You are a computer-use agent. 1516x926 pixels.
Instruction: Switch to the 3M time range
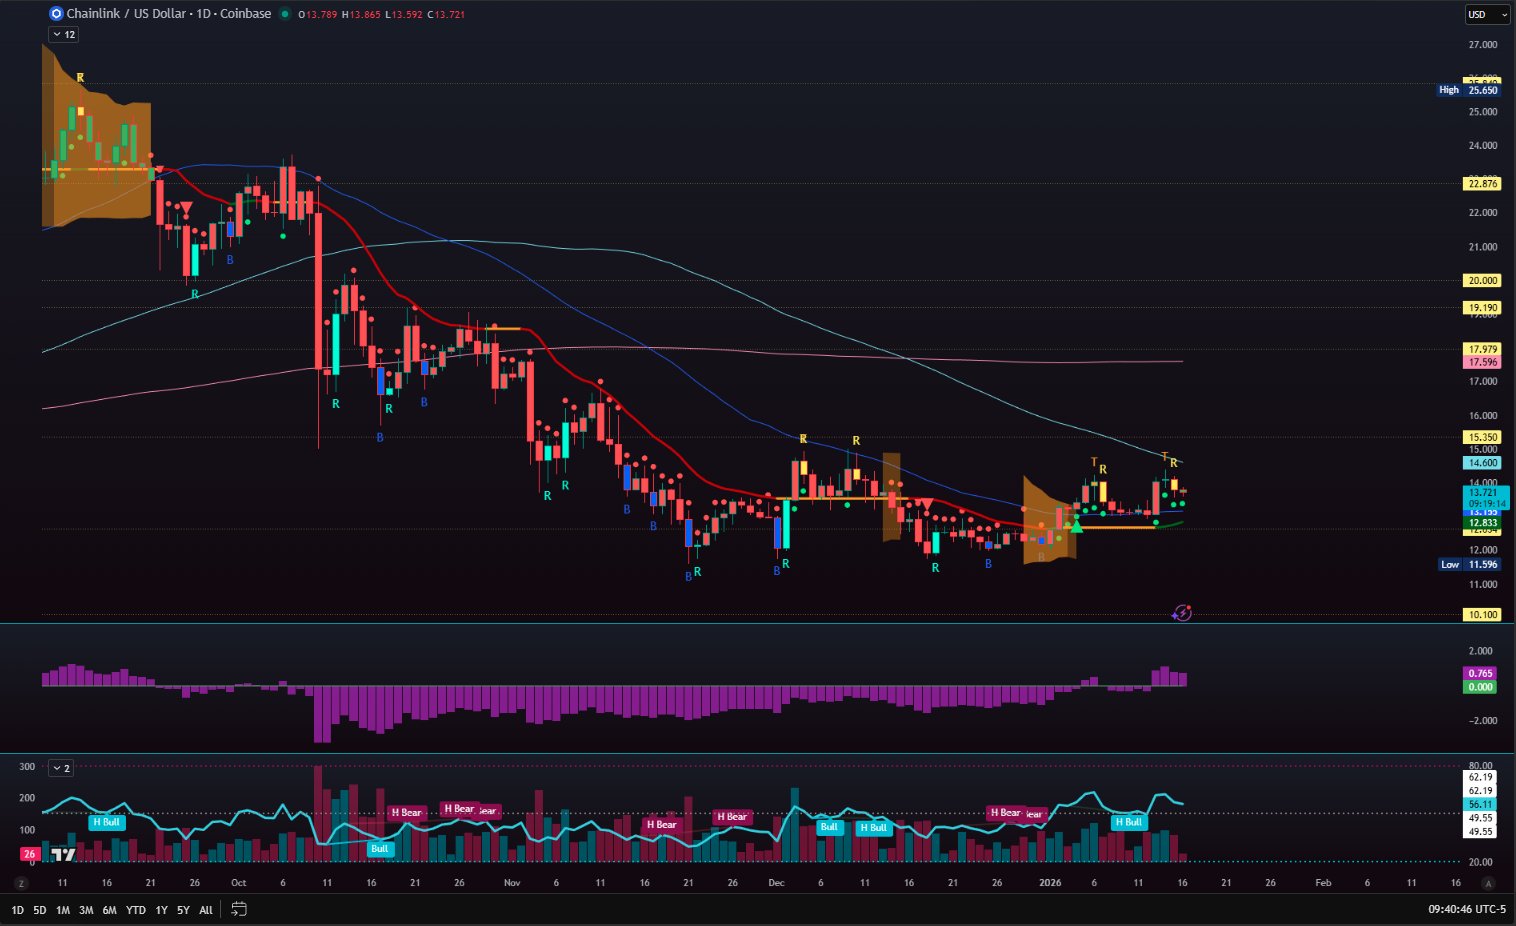(86, 910)
